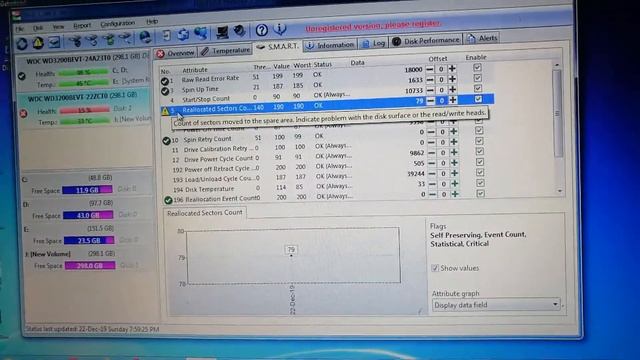Screen dimensions: 640x360
Task: Click minus offset button on data 505 row
Action: point(431,163)
